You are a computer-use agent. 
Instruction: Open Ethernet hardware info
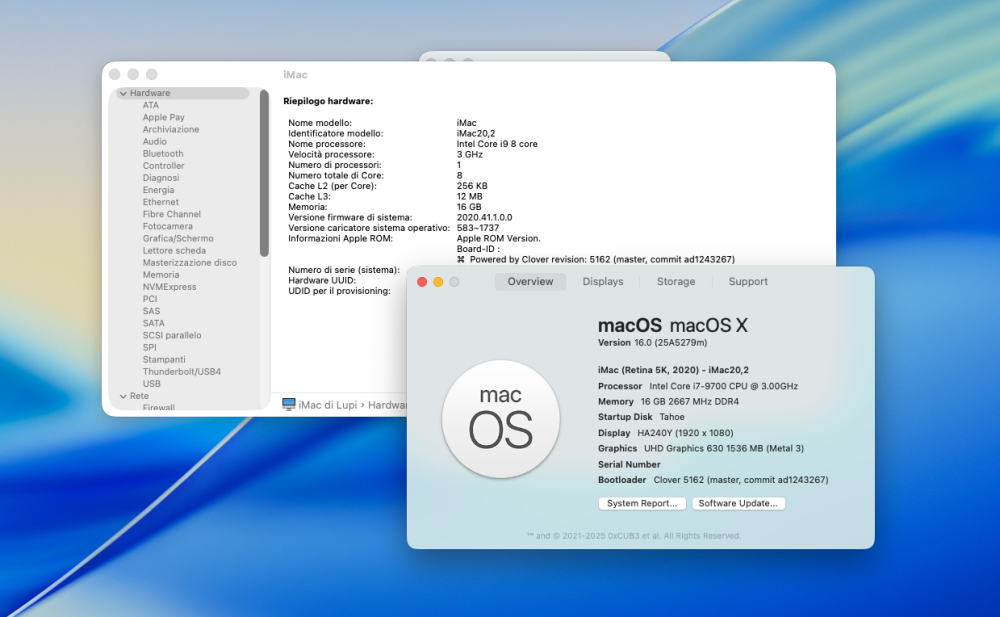[161, 202]
